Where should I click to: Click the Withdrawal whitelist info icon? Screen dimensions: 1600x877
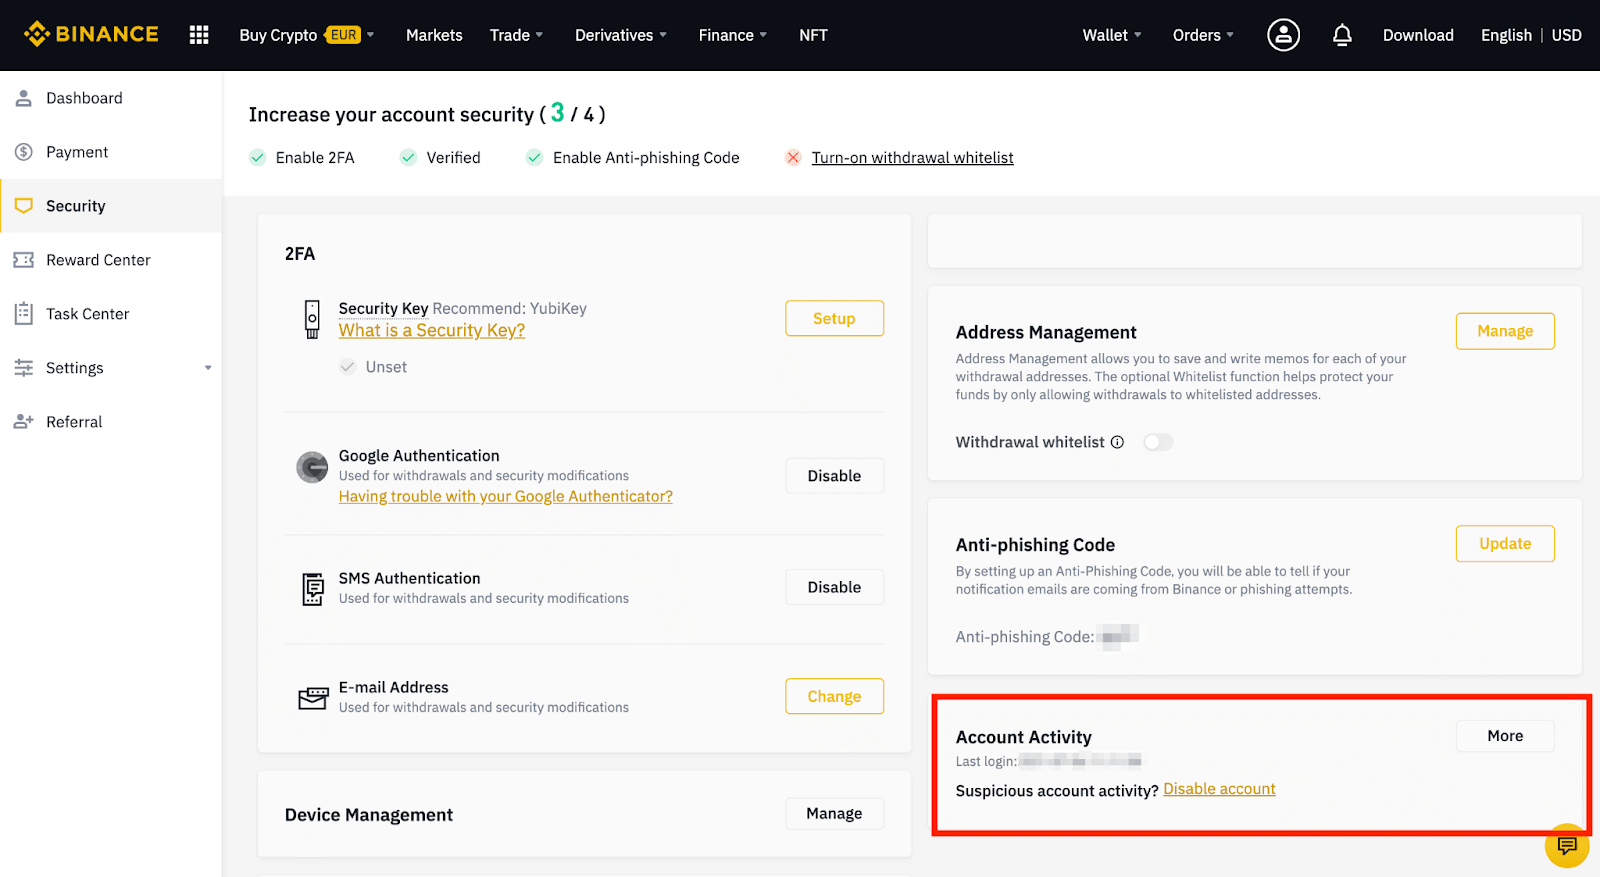(x=1117, y=442)
